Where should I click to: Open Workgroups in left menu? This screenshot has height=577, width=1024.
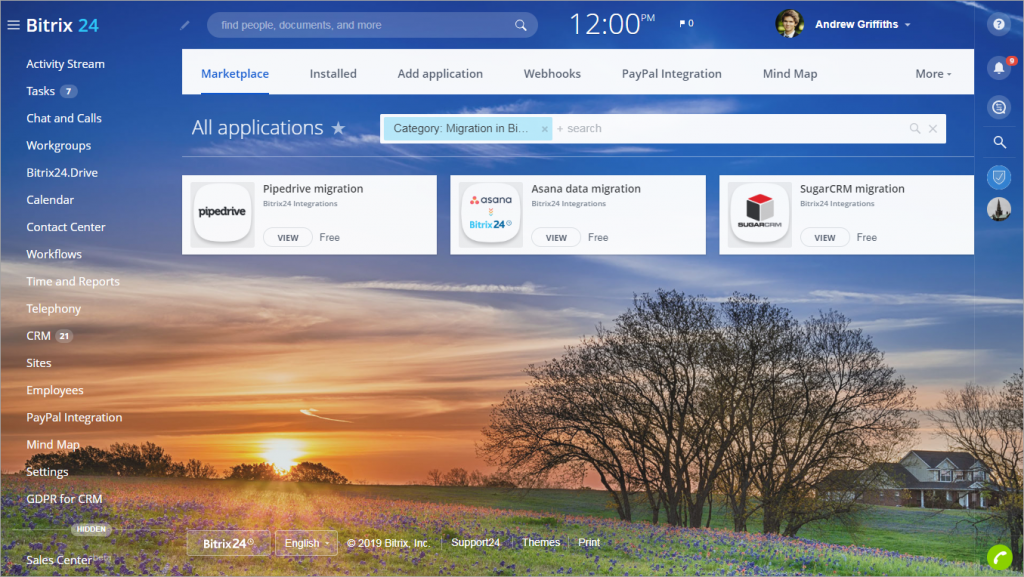click(x=58, y=146)
